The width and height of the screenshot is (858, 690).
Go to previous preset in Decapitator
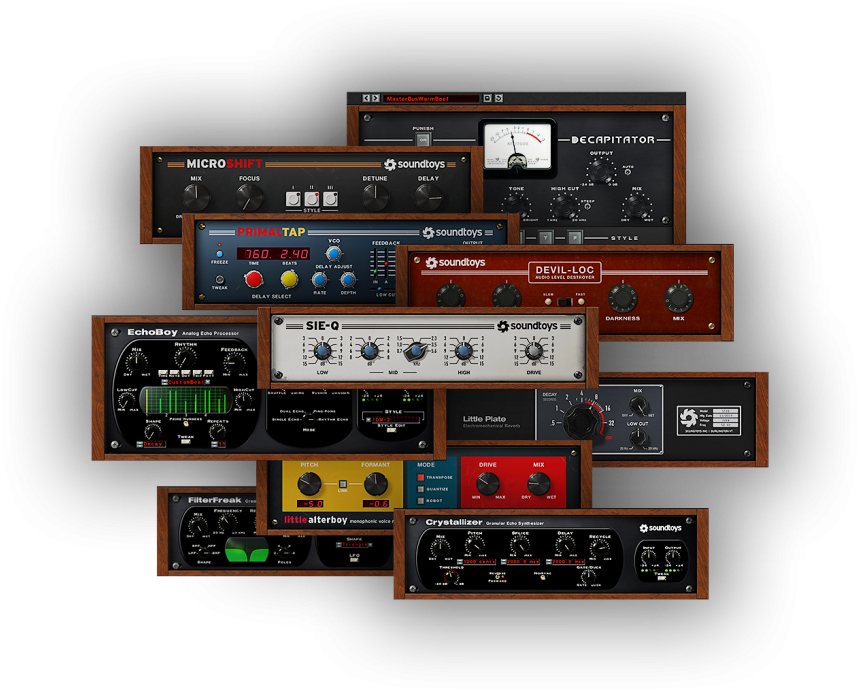click(x=366, y=98)
